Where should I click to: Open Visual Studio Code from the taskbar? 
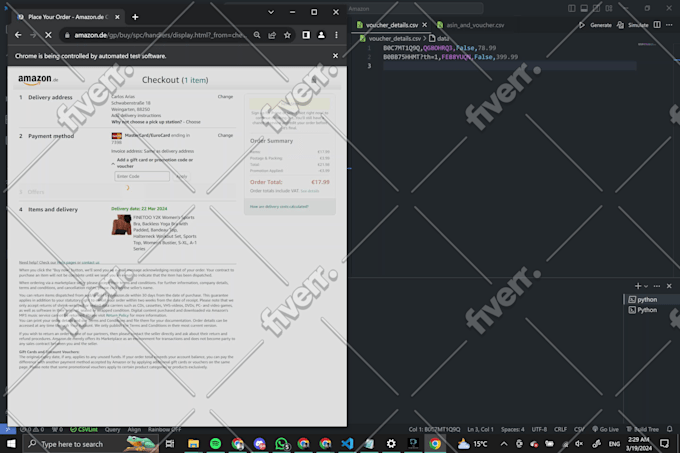pyautogui.click(x=347, y=444)
